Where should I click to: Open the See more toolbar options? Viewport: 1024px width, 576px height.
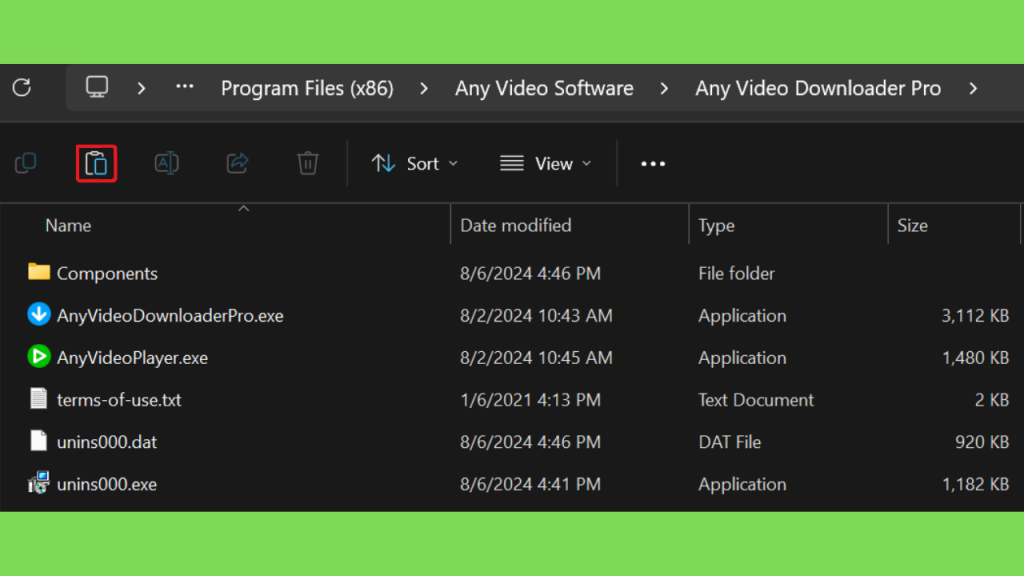653,164
